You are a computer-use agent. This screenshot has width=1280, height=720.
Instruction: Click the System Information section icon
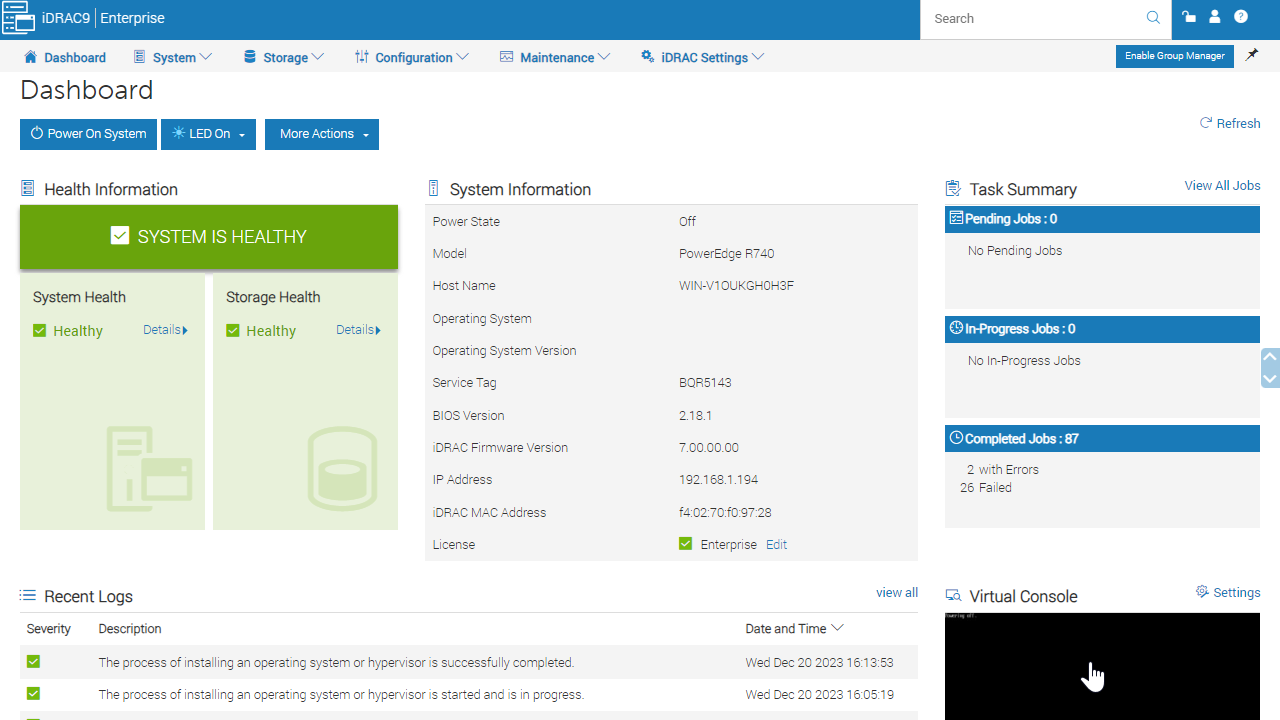433,189
